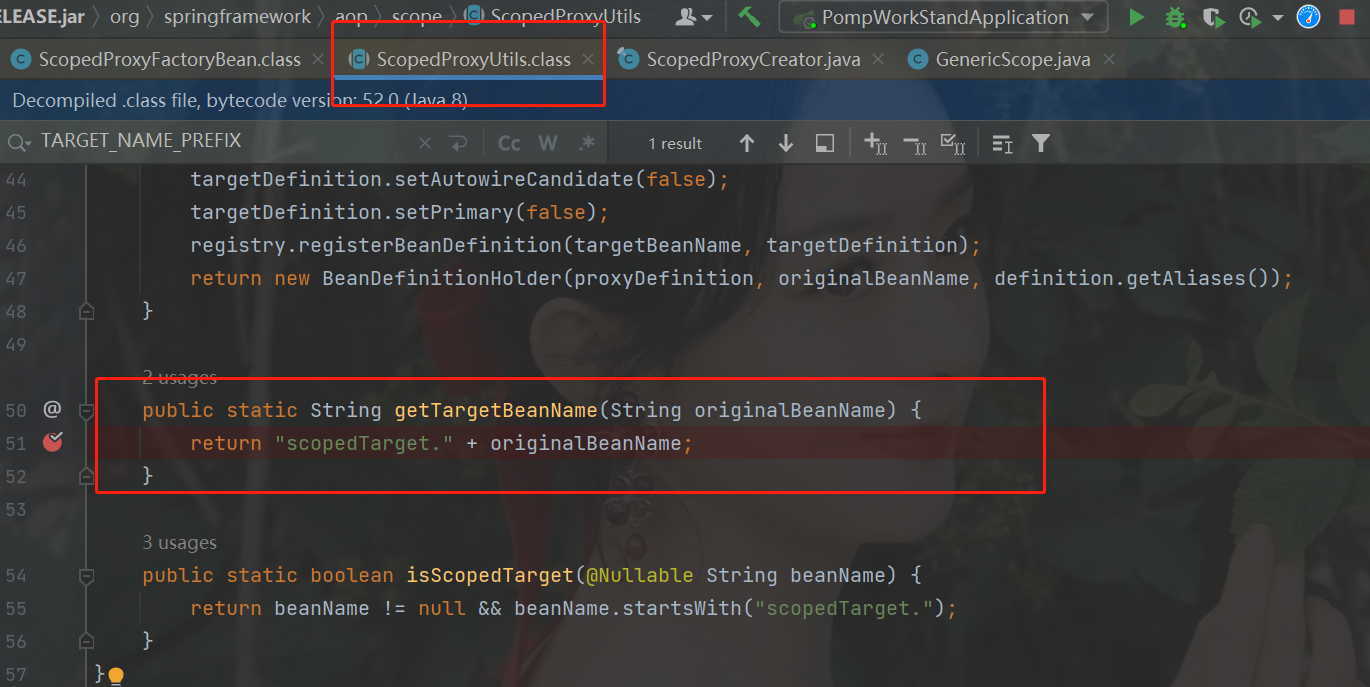Click the ScopedProxyUtils breadcrumb item
The height and width of the screenshot is (687, 1370).
554,17
